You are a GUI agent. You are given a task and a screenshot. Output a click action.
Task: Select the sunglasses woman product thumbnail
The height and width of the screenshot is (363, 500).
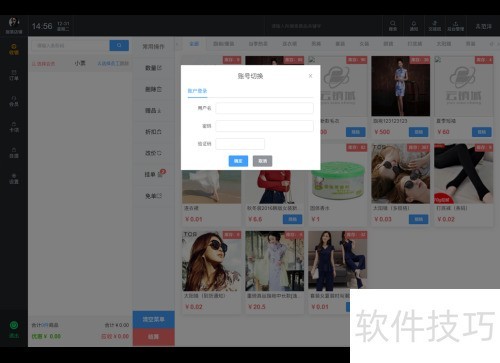click(x=211, y=261)
